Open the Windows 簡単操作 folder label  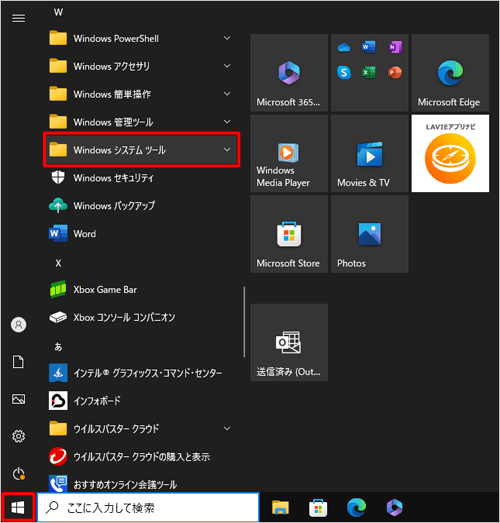tap(112, 94)
